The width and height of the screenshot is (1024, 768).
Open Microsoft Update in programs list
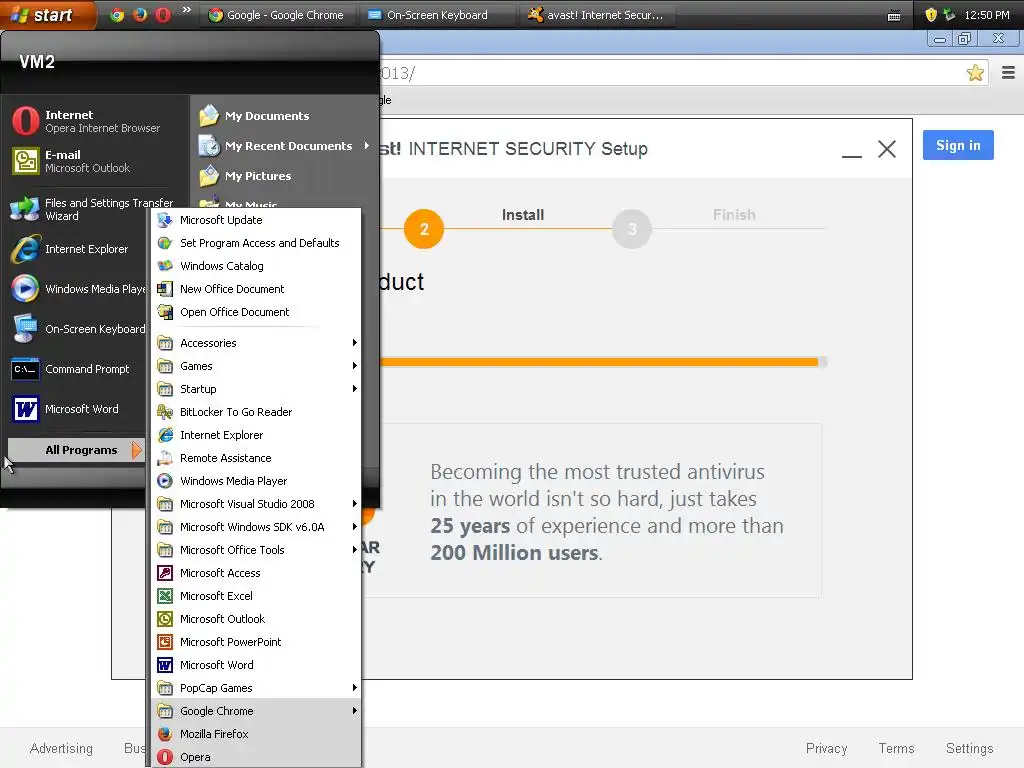[257, 220]
